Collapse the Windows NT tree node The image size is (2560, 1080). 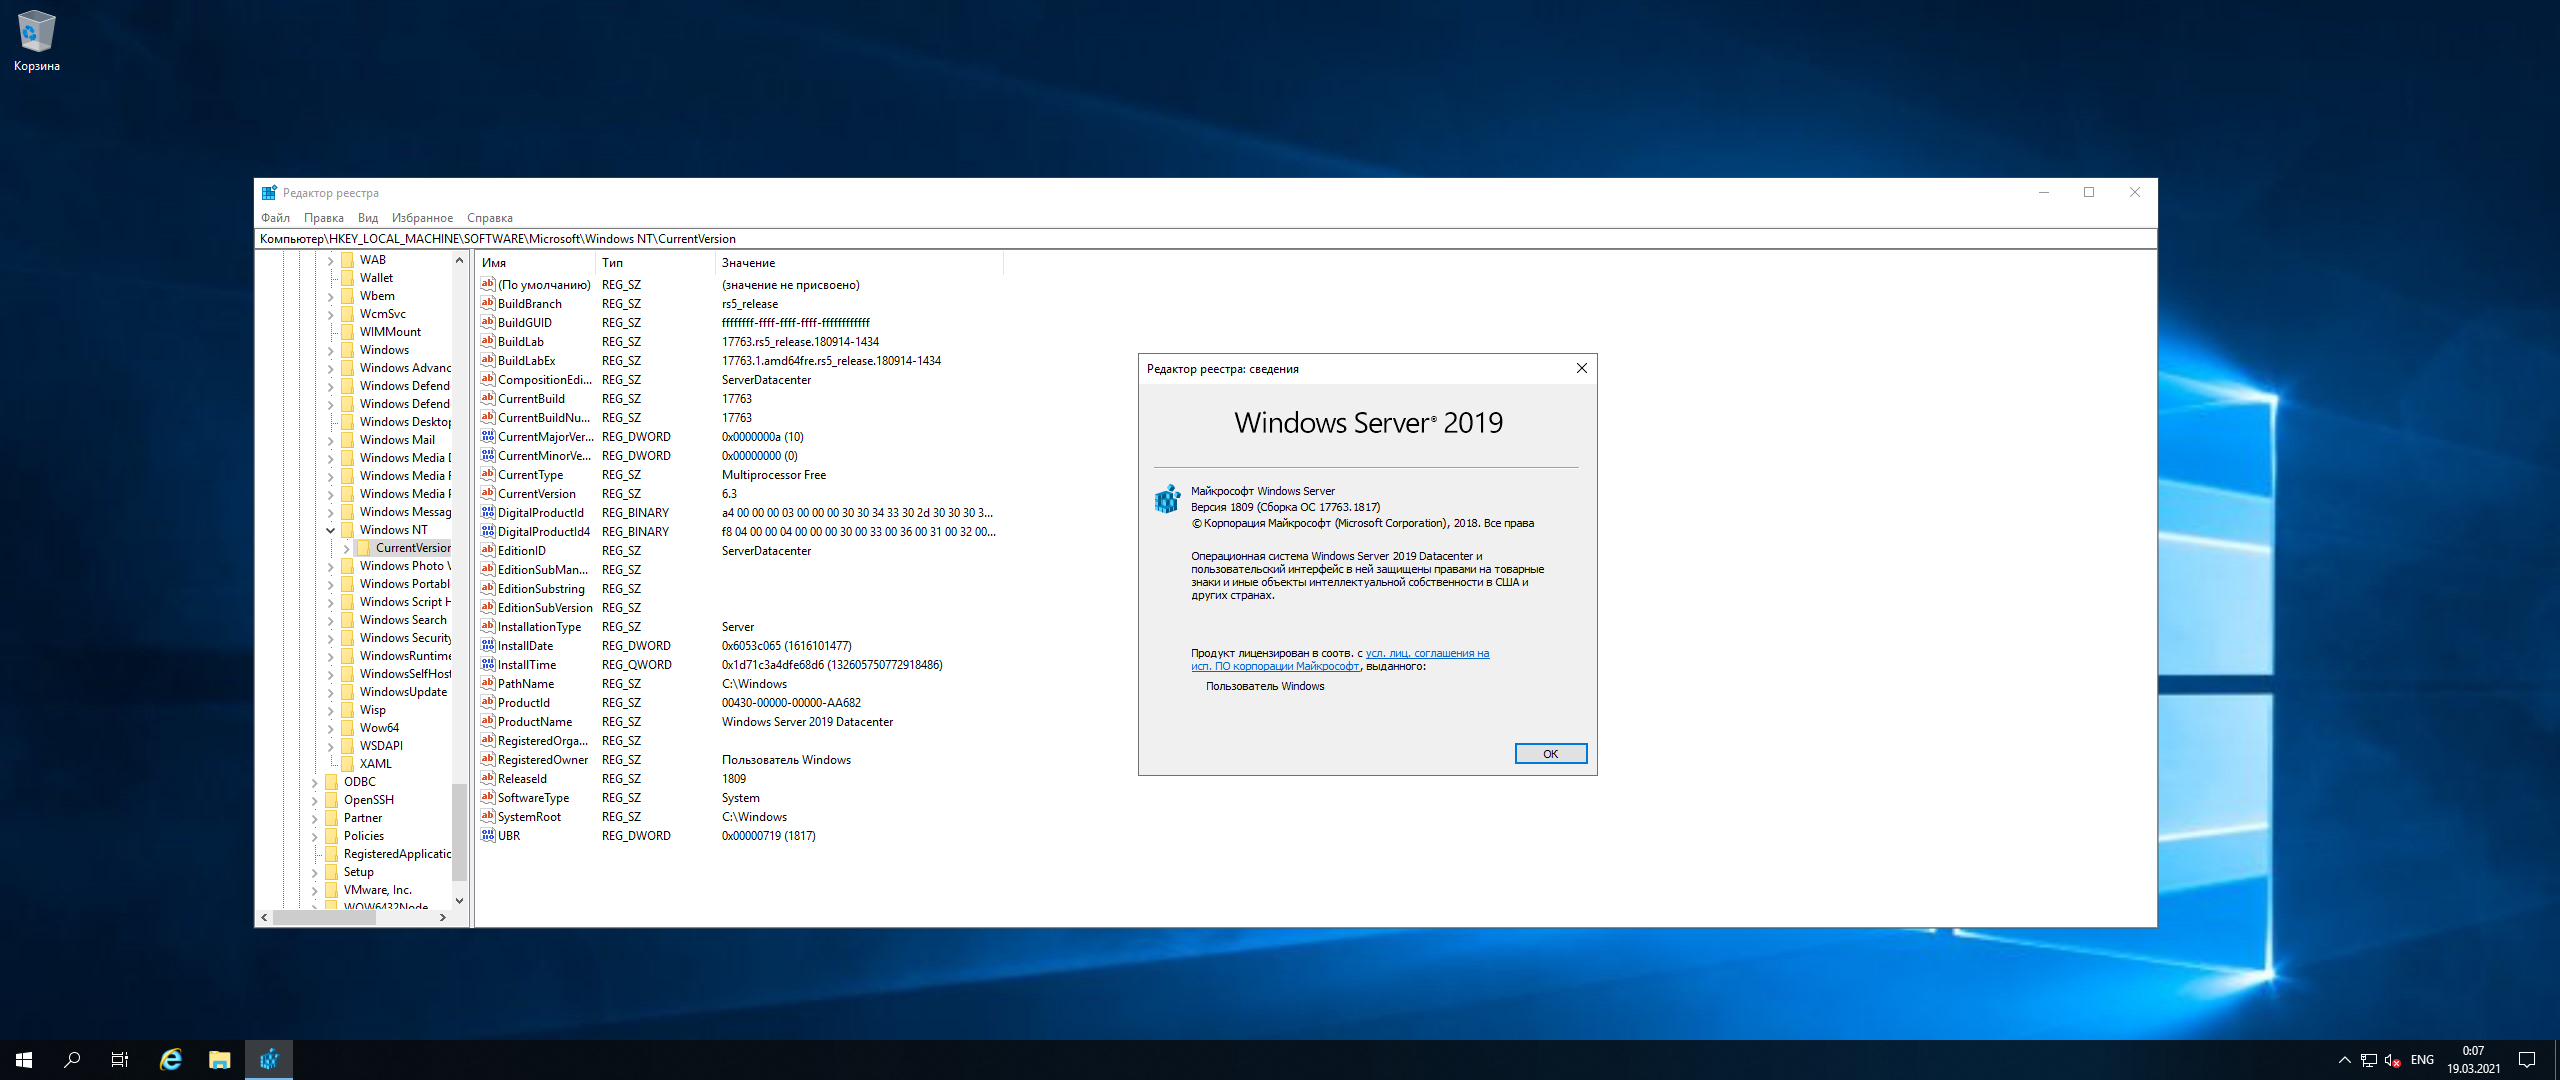pos(330,530)
